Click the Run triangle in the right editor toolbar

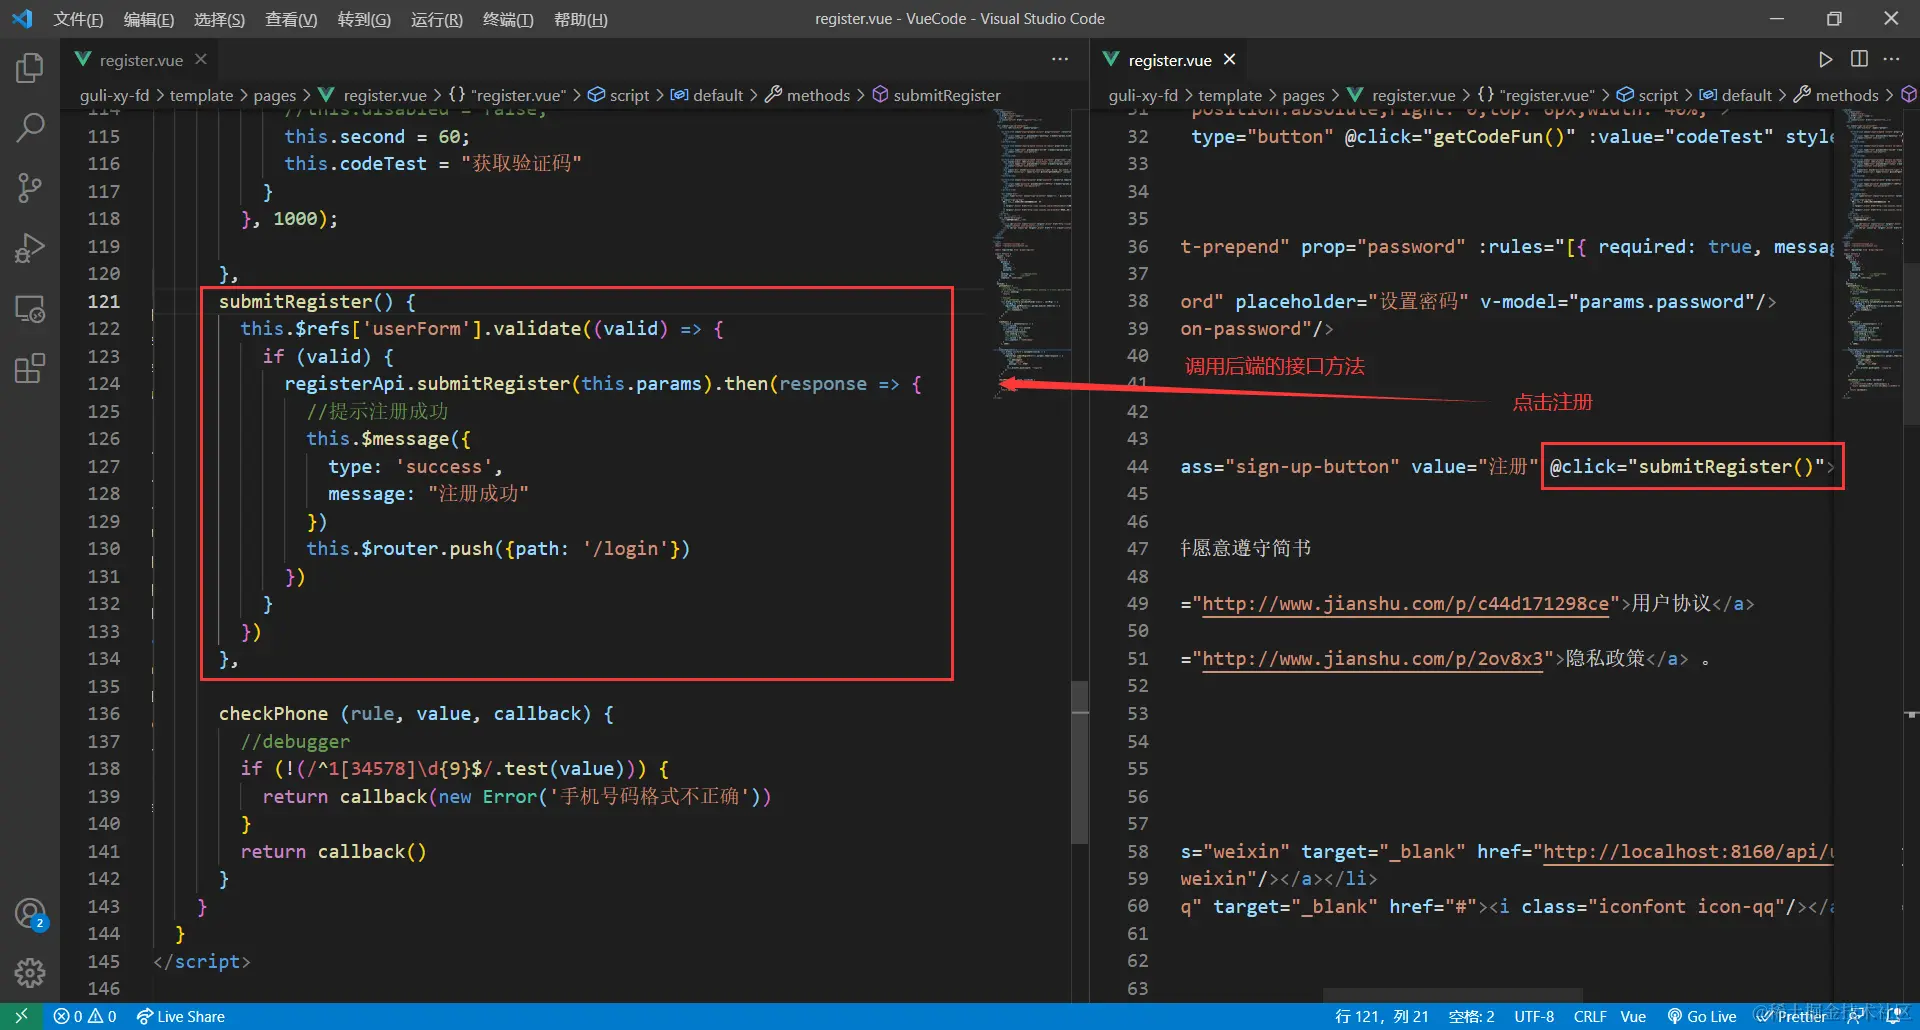coord(1825,59)
